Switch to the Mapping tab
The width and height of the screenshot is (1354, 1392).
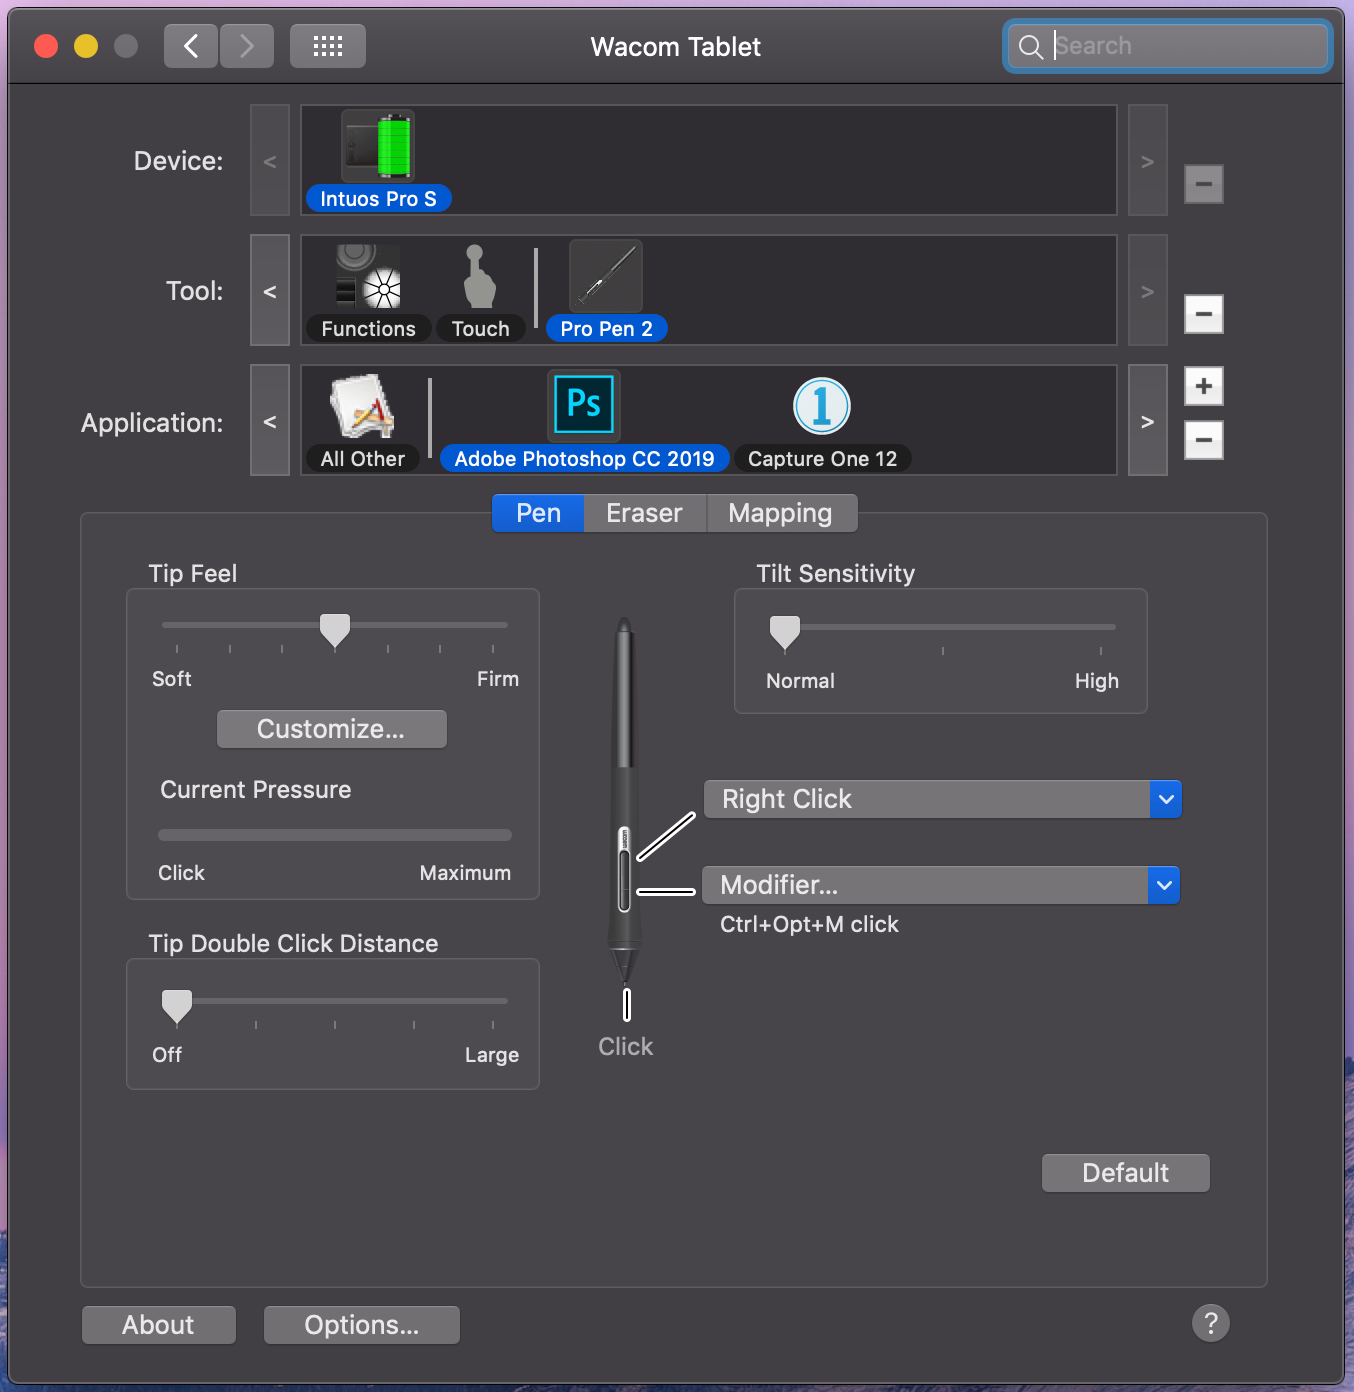point(780,513)
